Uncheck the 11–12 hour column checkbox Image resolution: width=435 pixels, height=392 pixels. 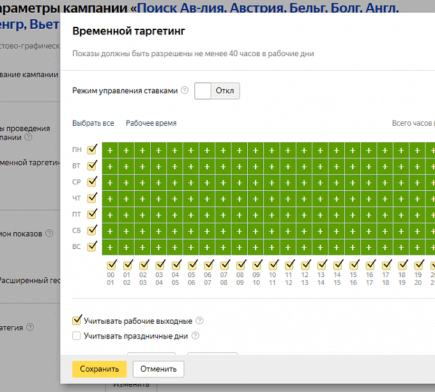pyautogui.click(x=289, y=265)
